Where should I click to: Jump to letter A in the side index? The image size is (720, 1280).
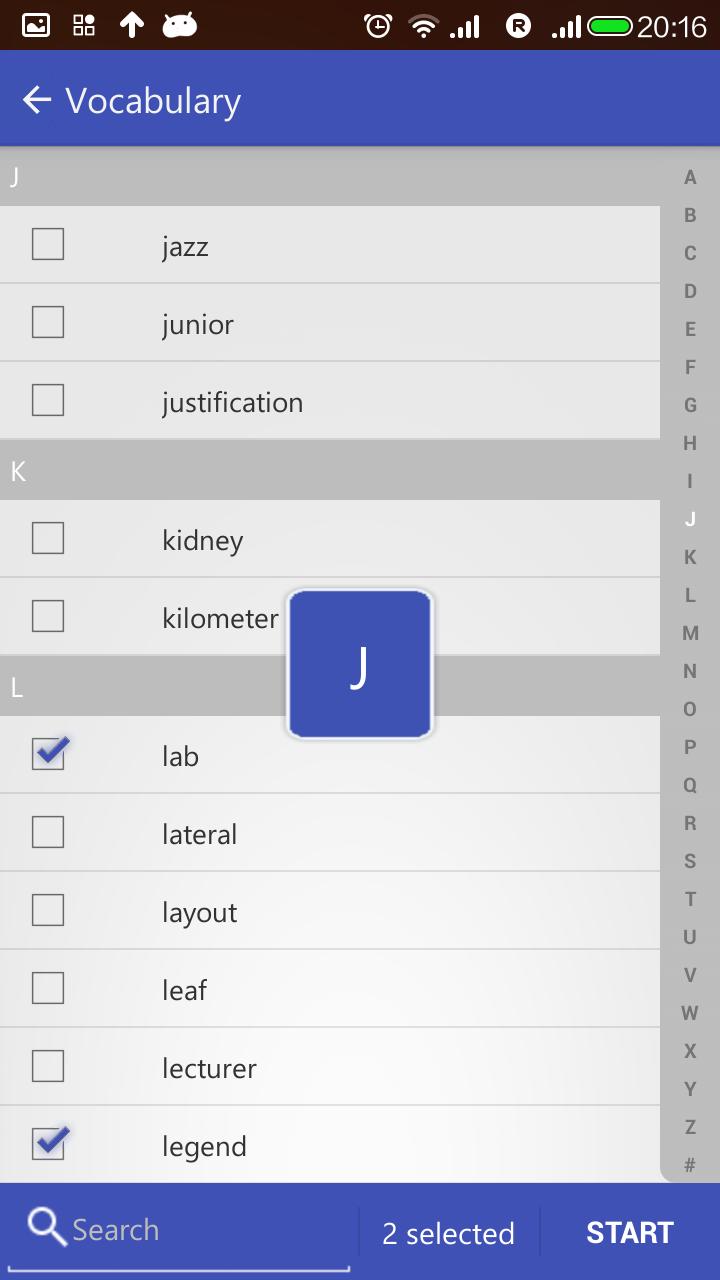(689, 177)
